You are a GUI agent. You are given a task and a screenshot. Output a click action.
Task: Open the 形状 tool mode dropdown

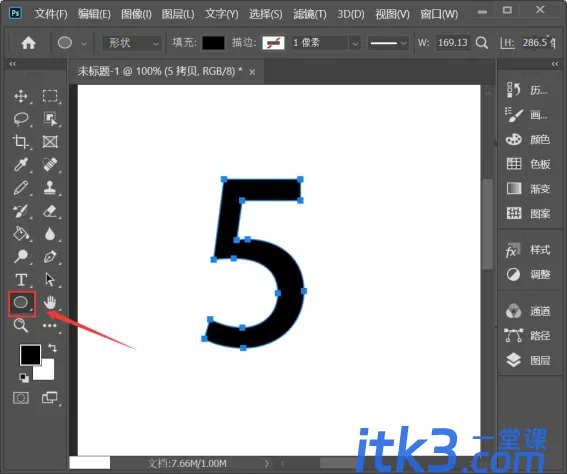131,43
